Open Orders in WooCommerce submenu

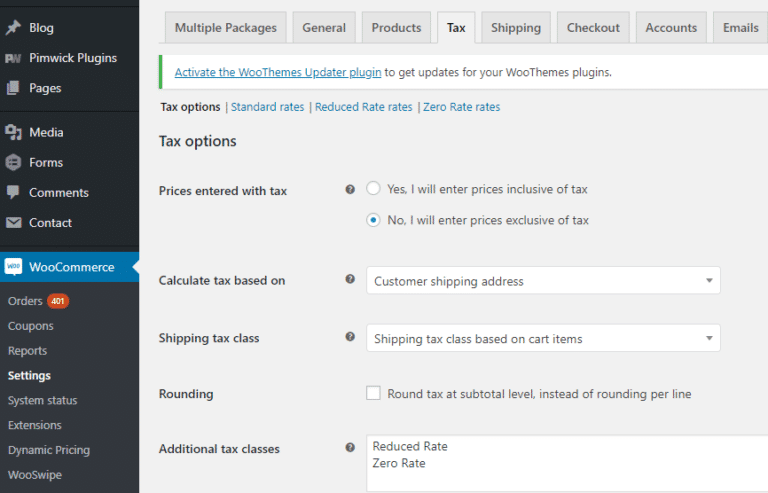pos(25,301)
